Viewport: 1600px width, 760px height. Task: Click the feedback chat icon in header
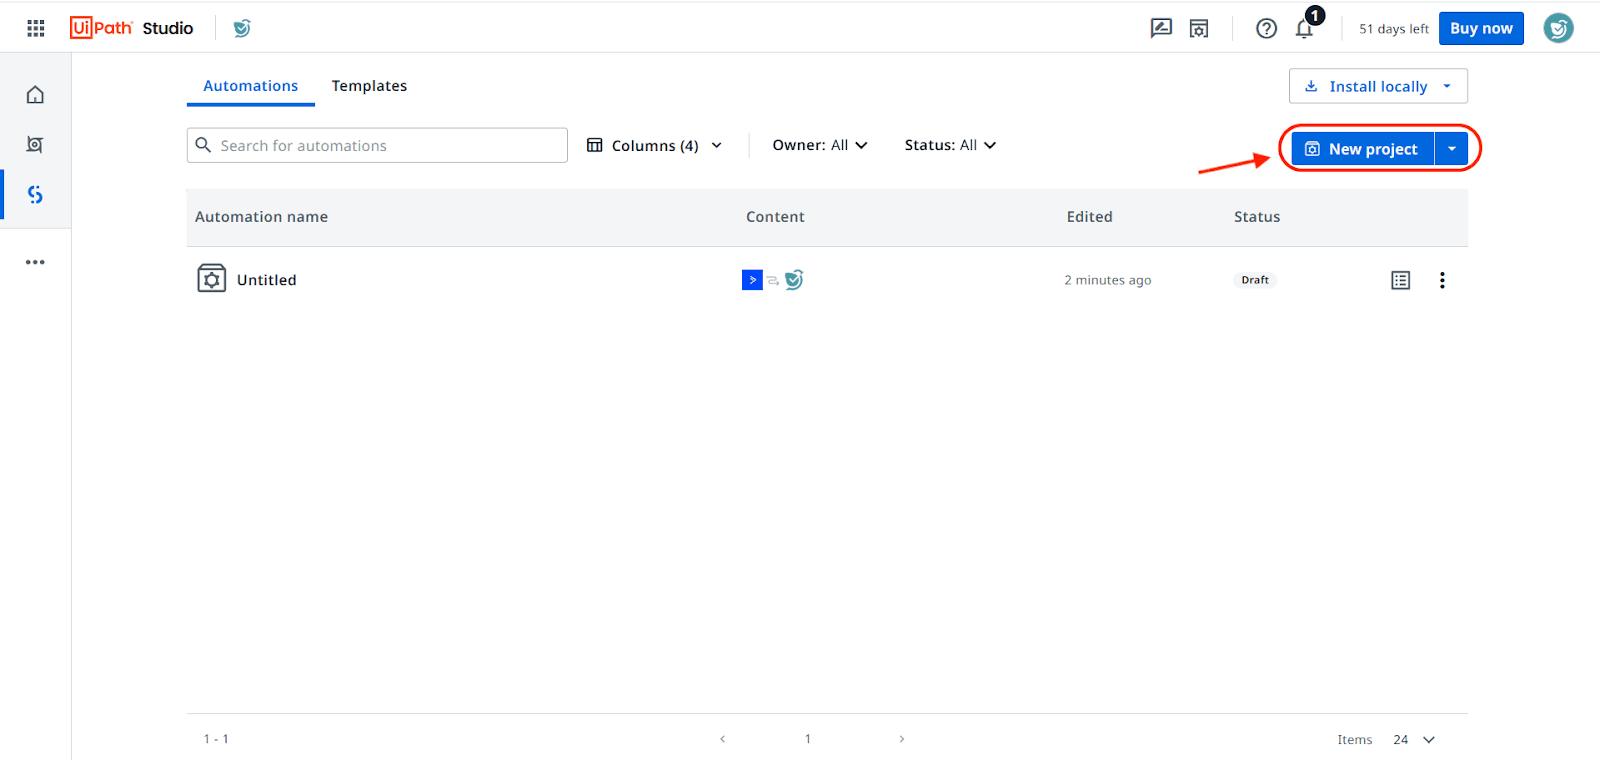click(x=1161, y=28)
